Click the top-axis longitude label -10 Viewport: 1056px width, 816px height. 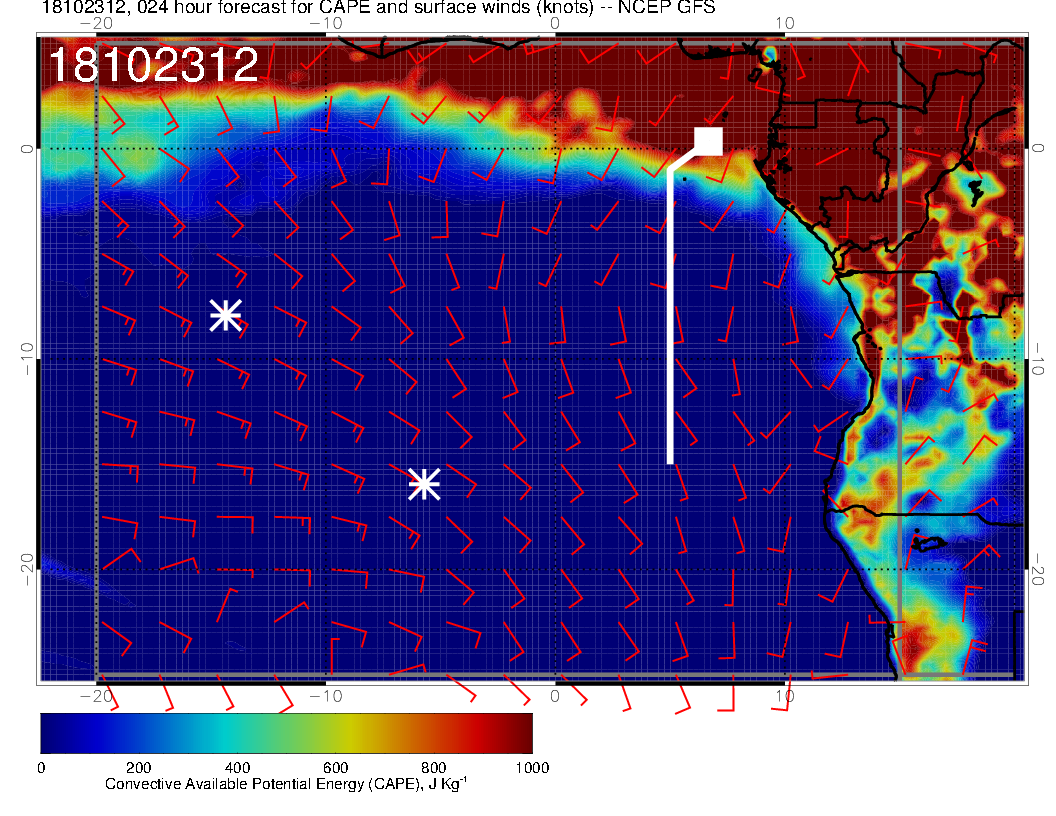pyautogui.click(x=326, y=24)
